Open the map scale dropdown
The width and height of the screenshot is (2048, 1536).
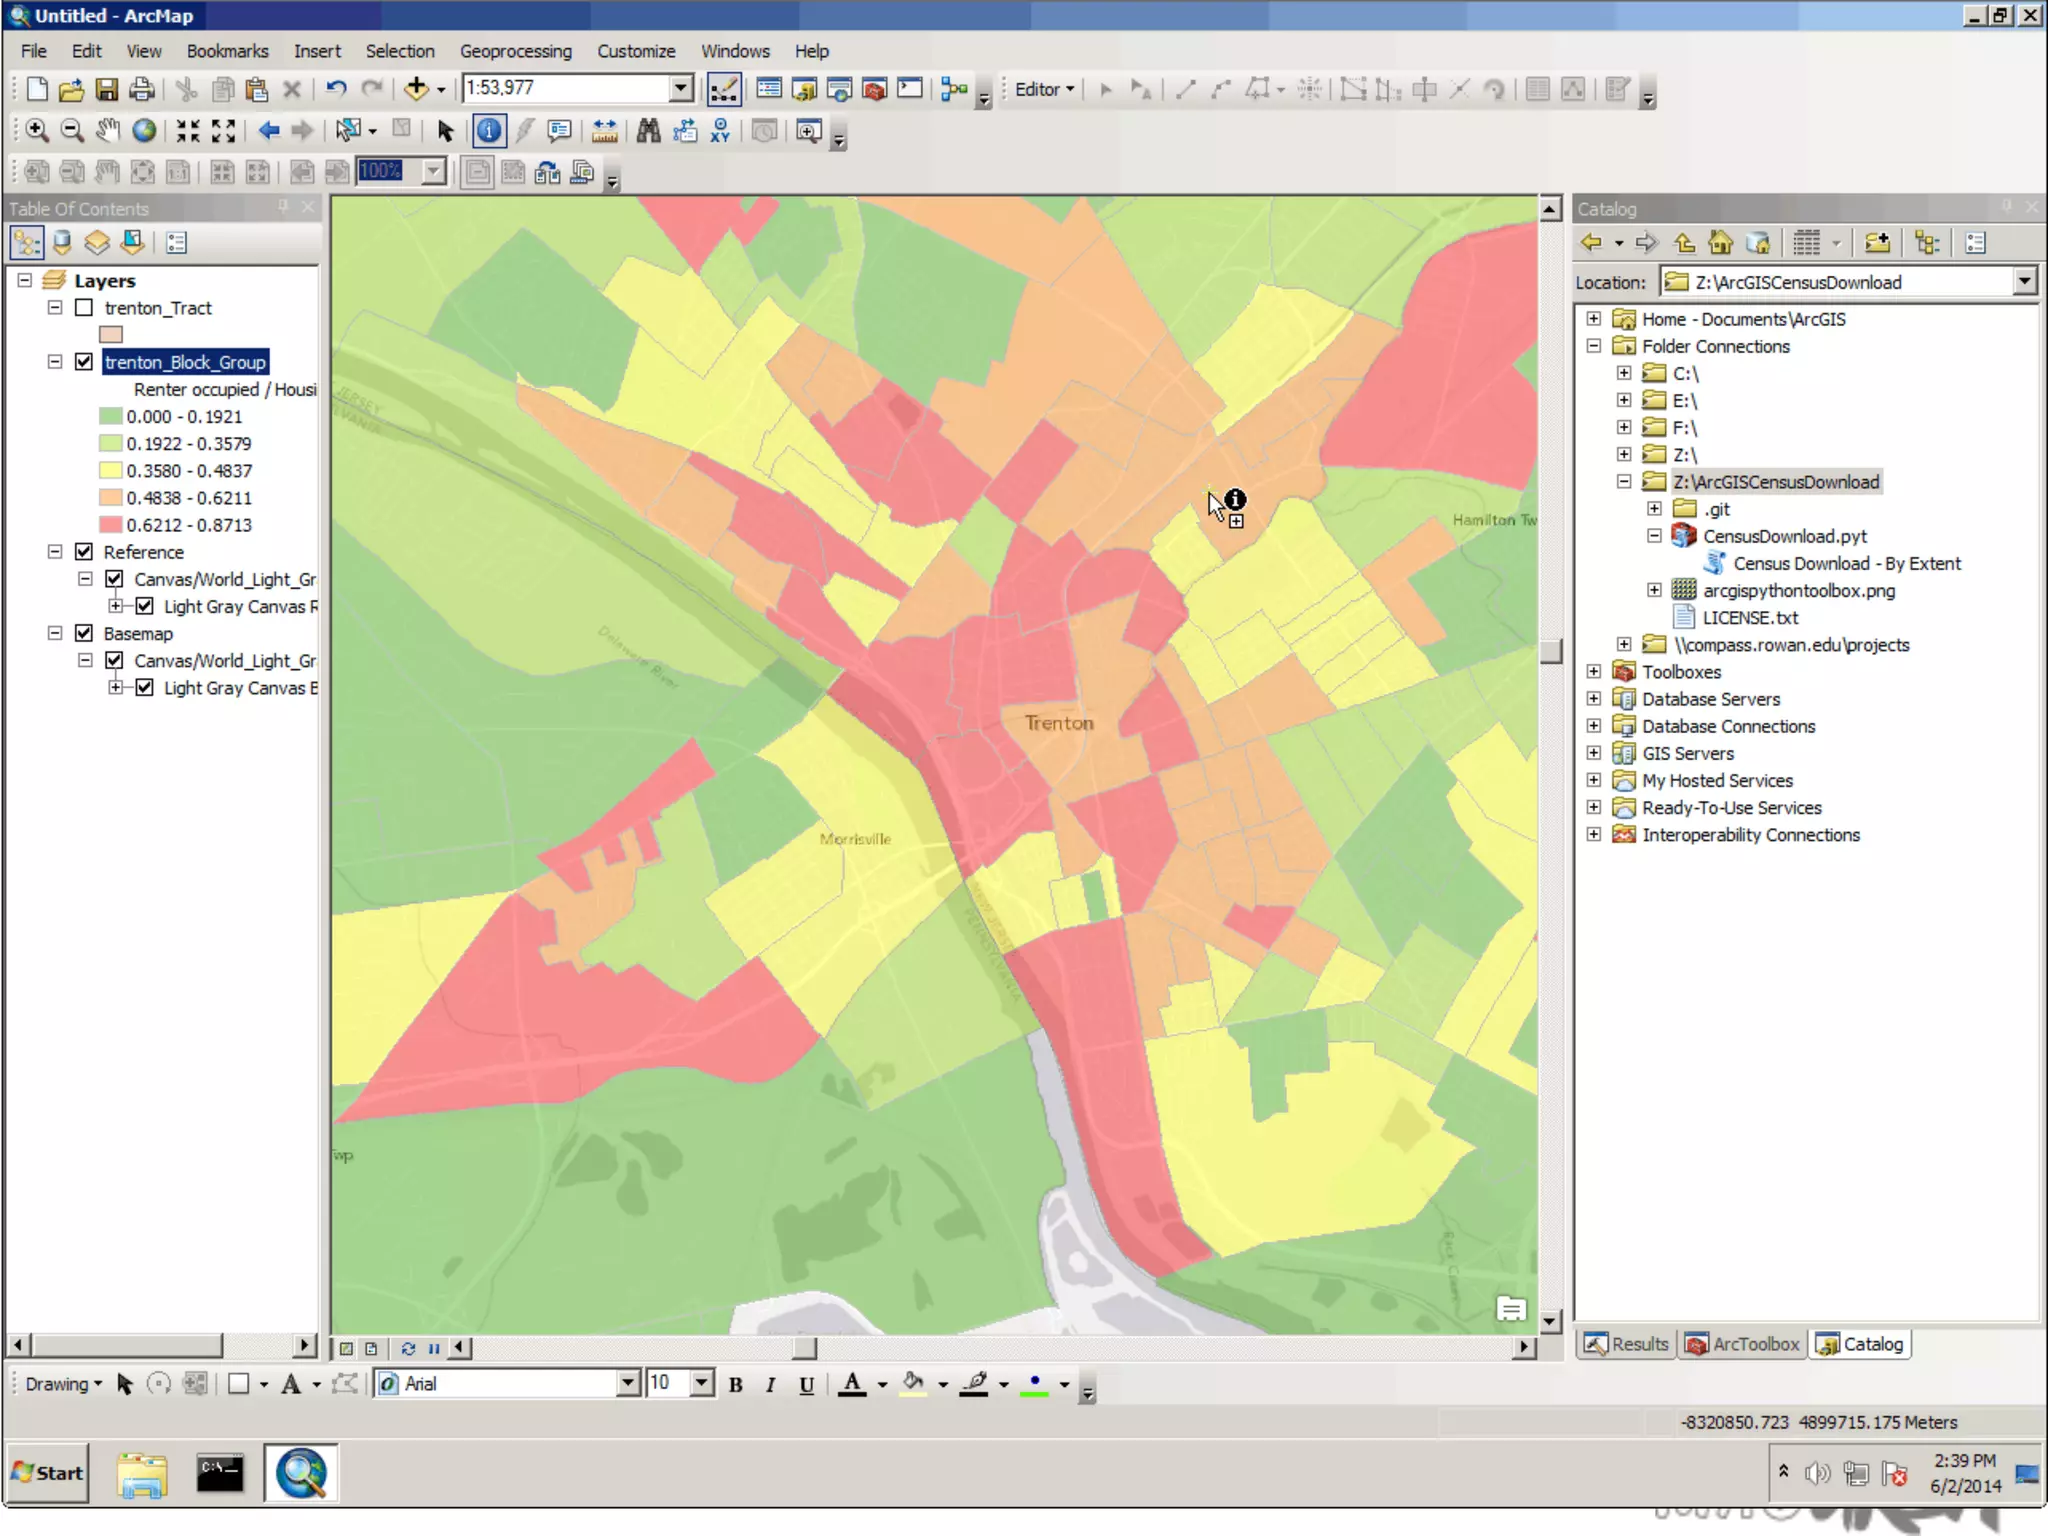click(x=681, y=88)
